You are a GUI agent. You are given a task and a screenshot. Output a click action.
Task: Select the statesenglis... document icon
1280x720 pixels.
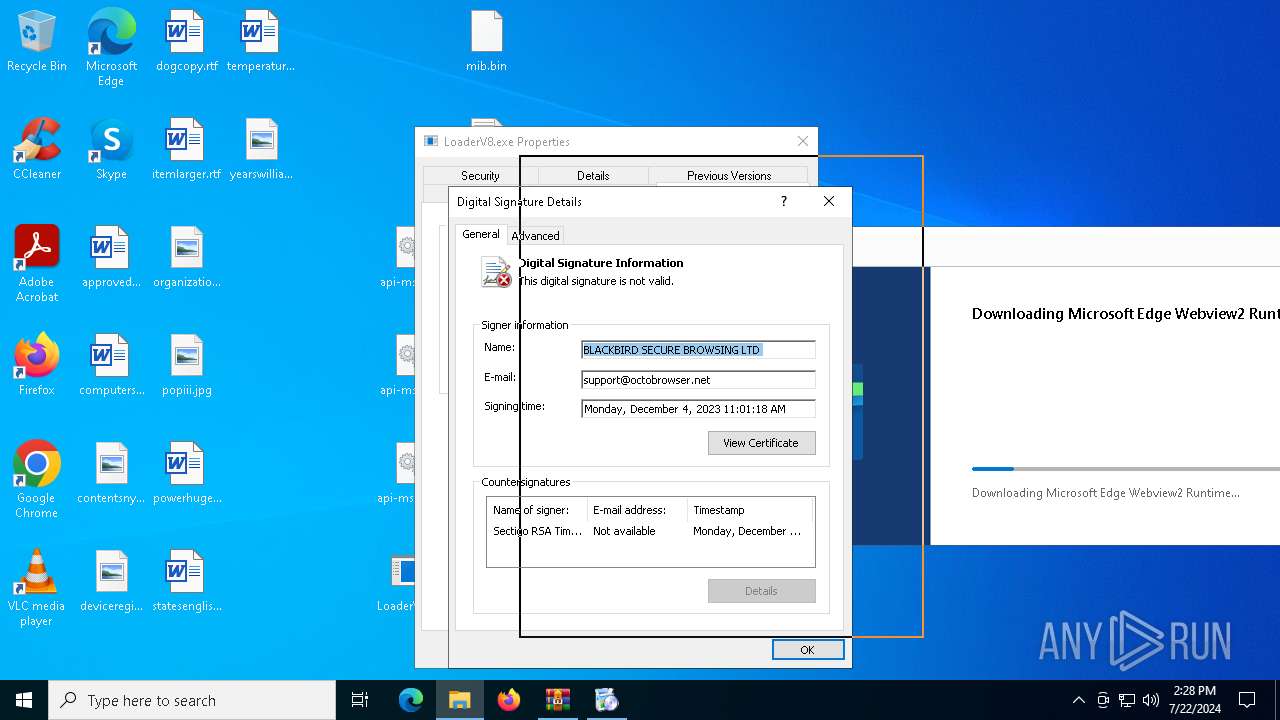(x=186, y=582)
